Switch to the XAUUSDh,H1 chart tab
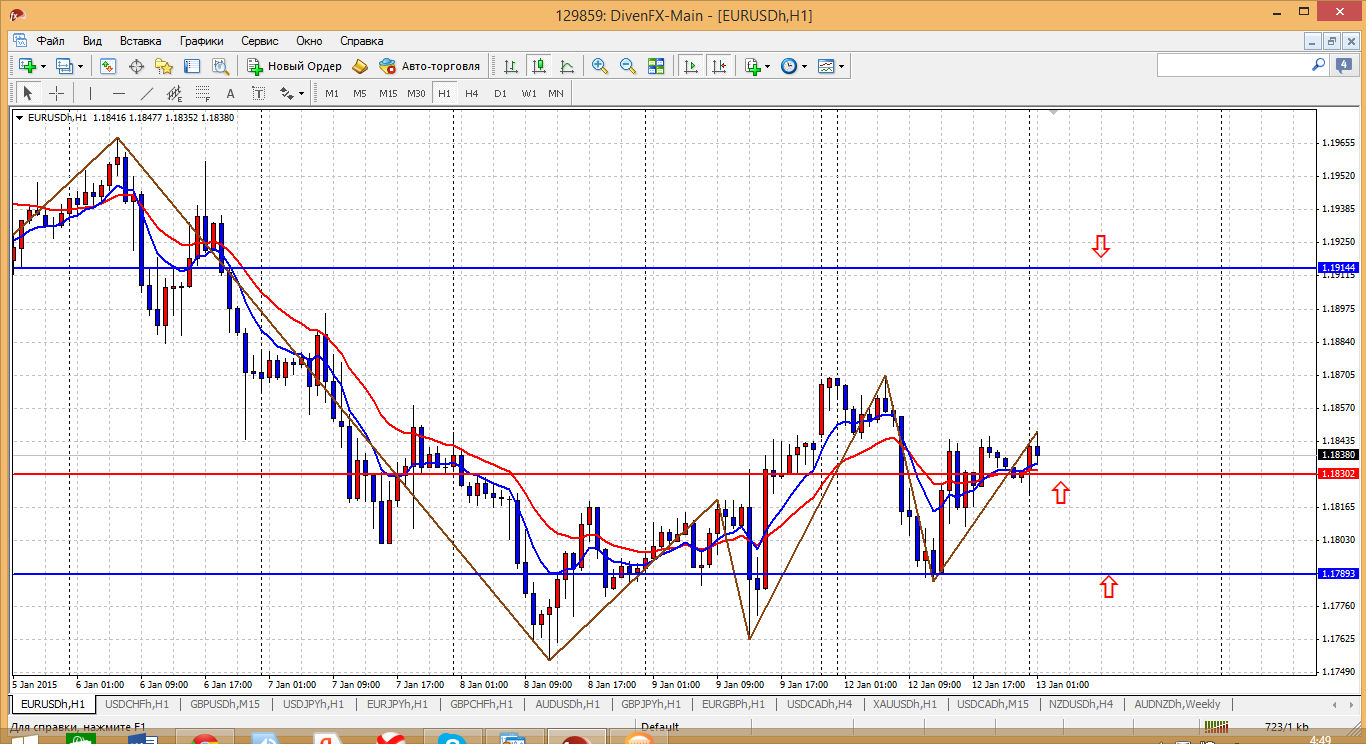Image resolution: width=1369 pixels, height=744 pixels. (904, 704)
